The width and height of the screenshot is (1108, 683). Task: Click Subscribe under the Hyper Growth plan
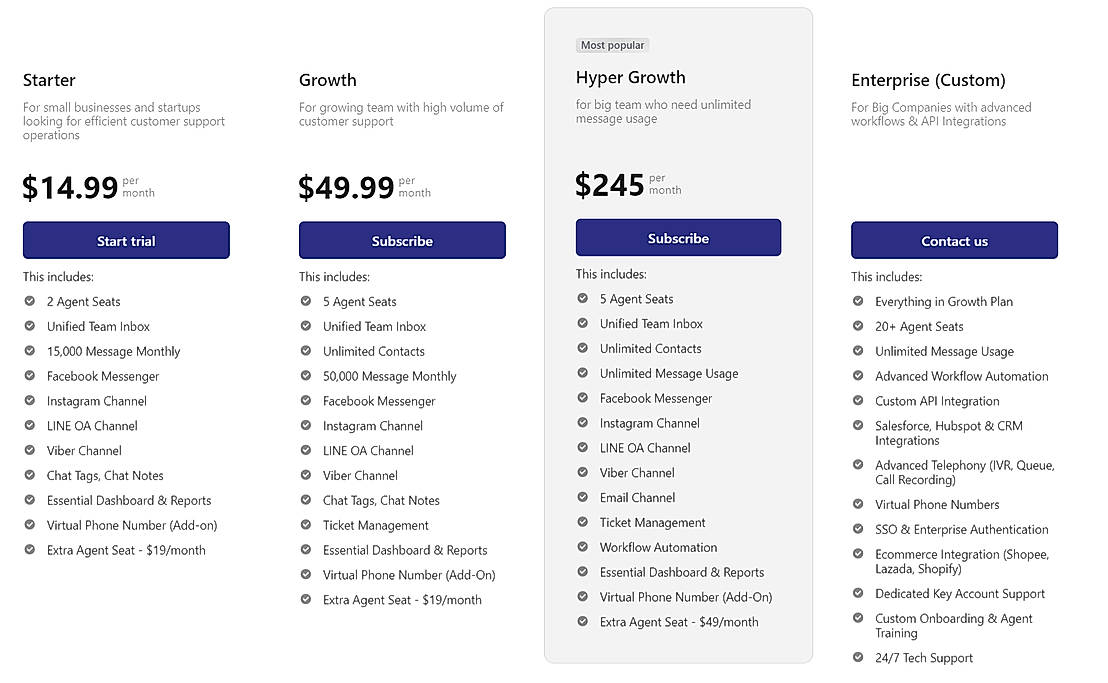point(678,238)
